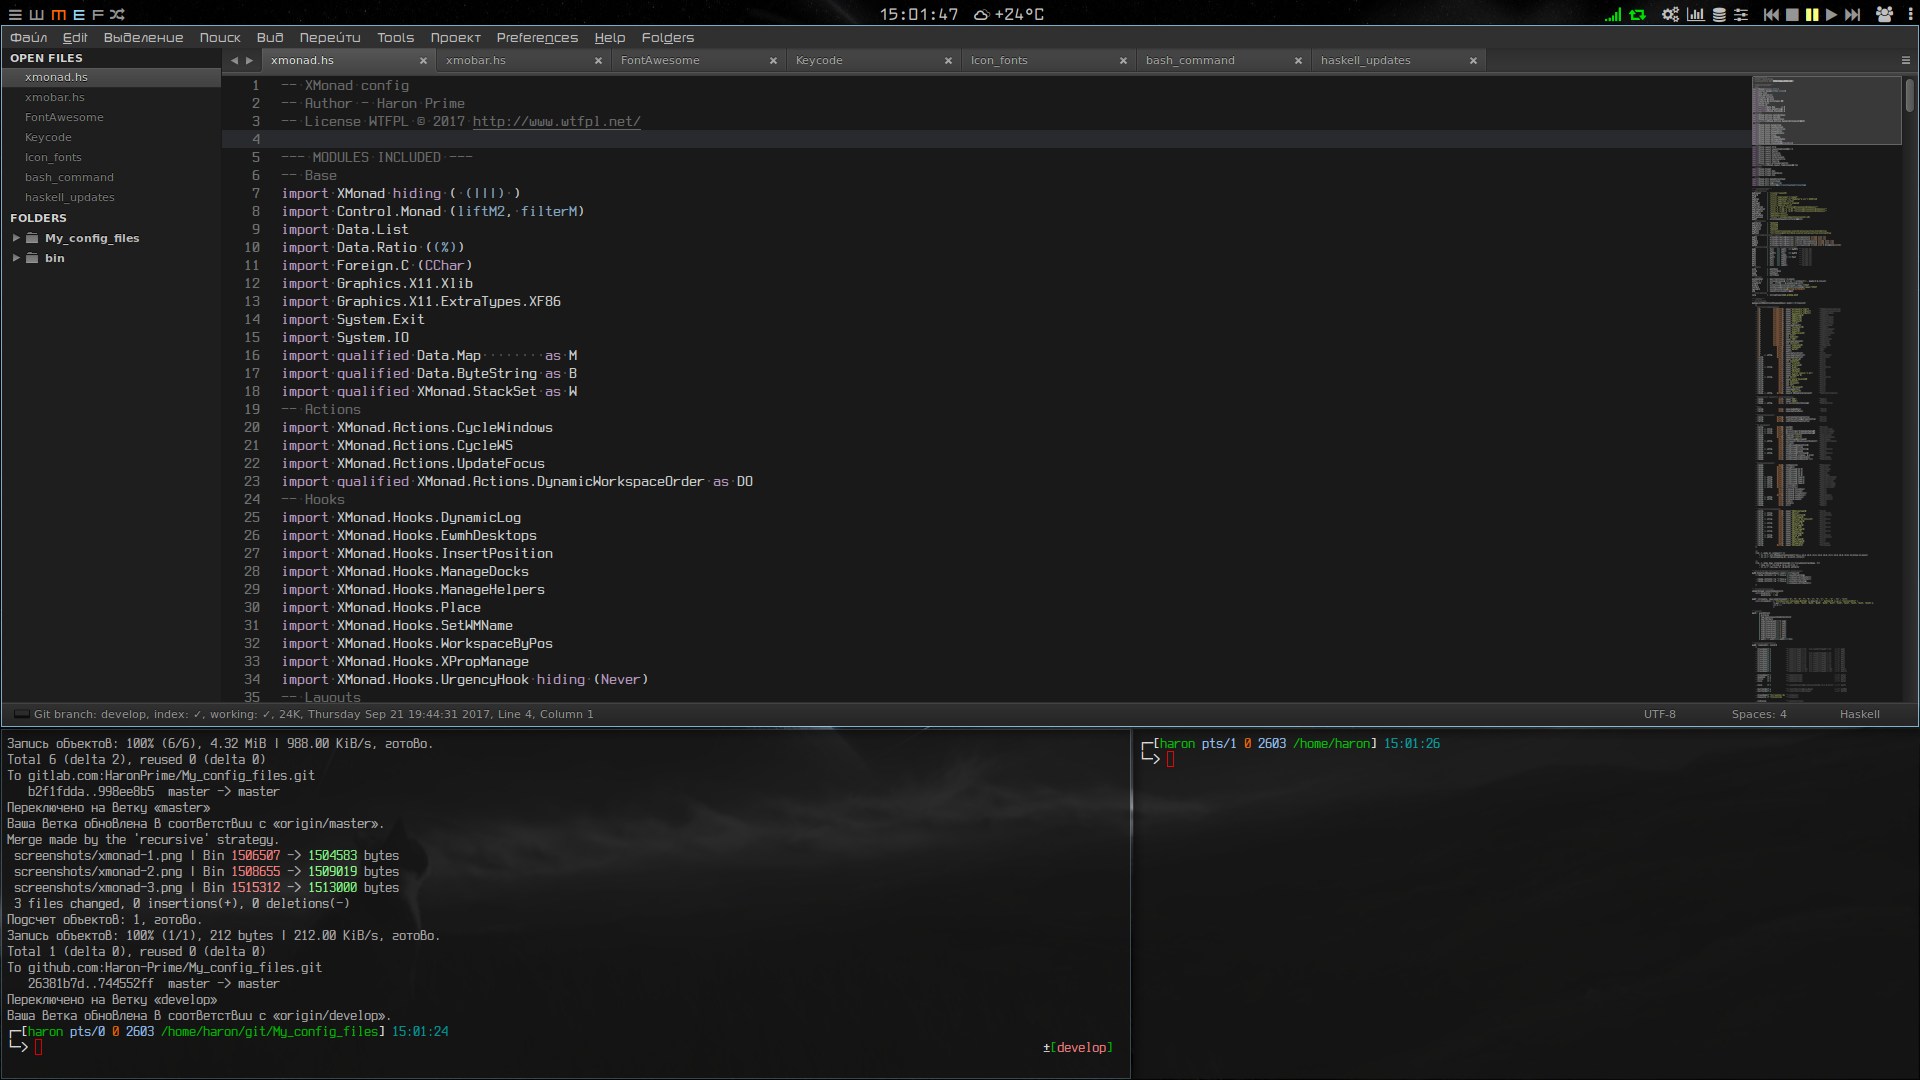
Task: Click the shuffle icon in top bar
Action: coord(117,14)
